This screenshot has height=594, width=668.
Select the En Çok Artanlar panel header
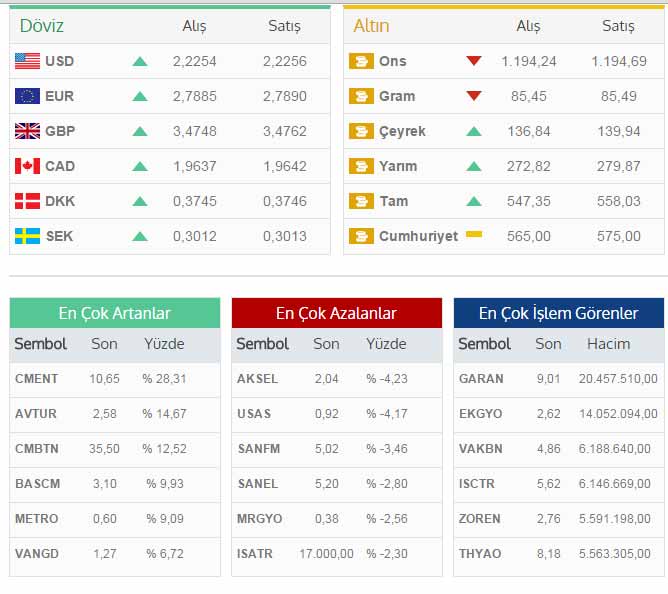click(x=114, y=313)
